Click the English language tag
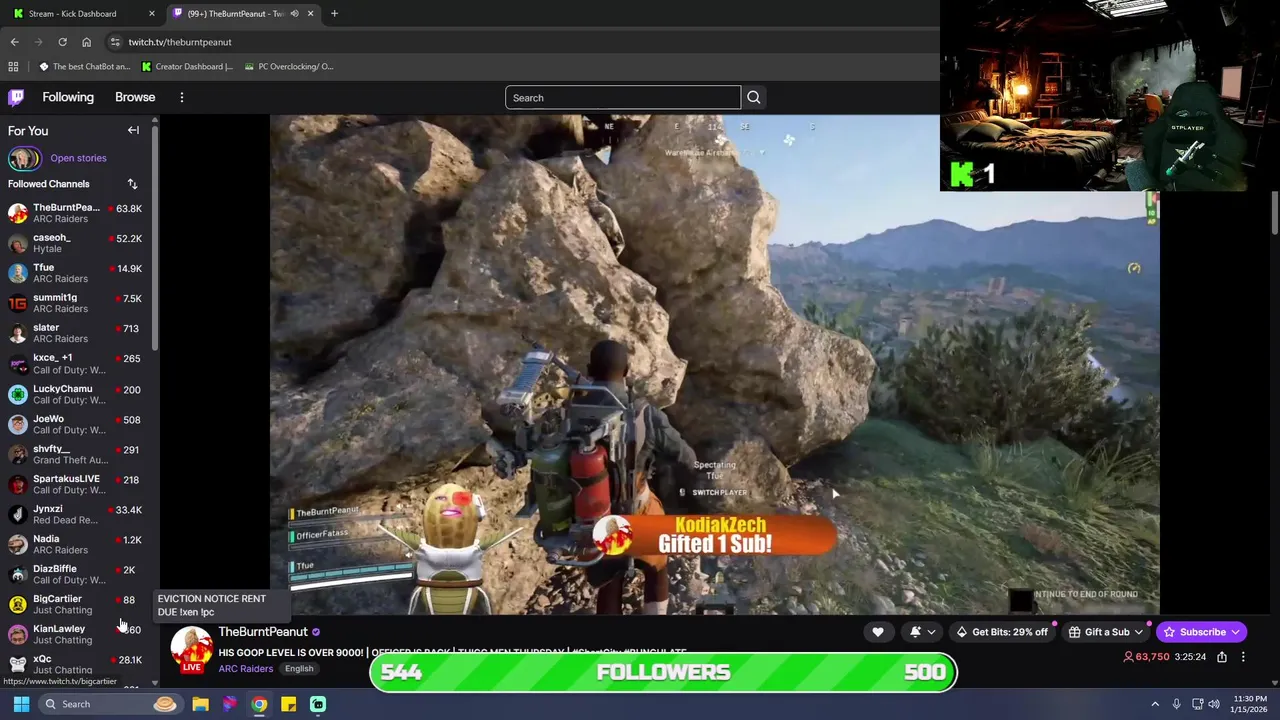Image resolution: width=1280 pixels, height=720 pixels. pos(299,669)
